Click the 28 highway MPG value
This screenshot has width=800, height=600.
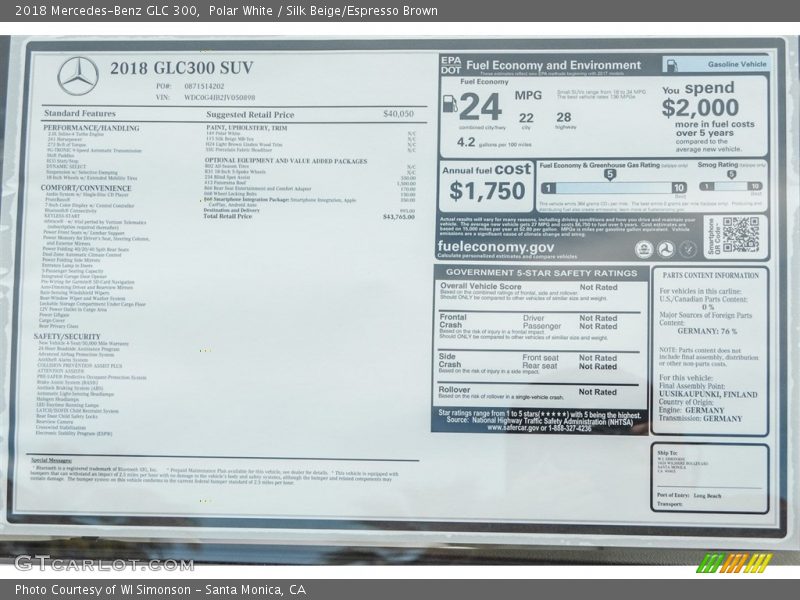click(x=564, y=117)
